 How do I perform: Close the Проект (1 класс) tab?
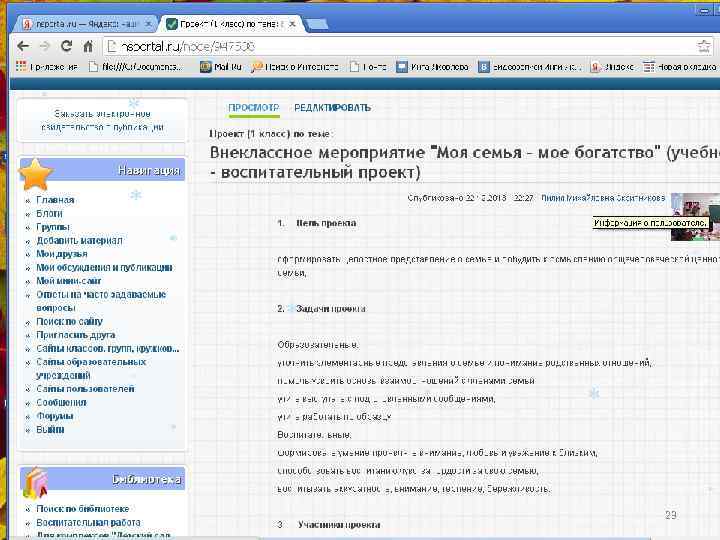292,23
